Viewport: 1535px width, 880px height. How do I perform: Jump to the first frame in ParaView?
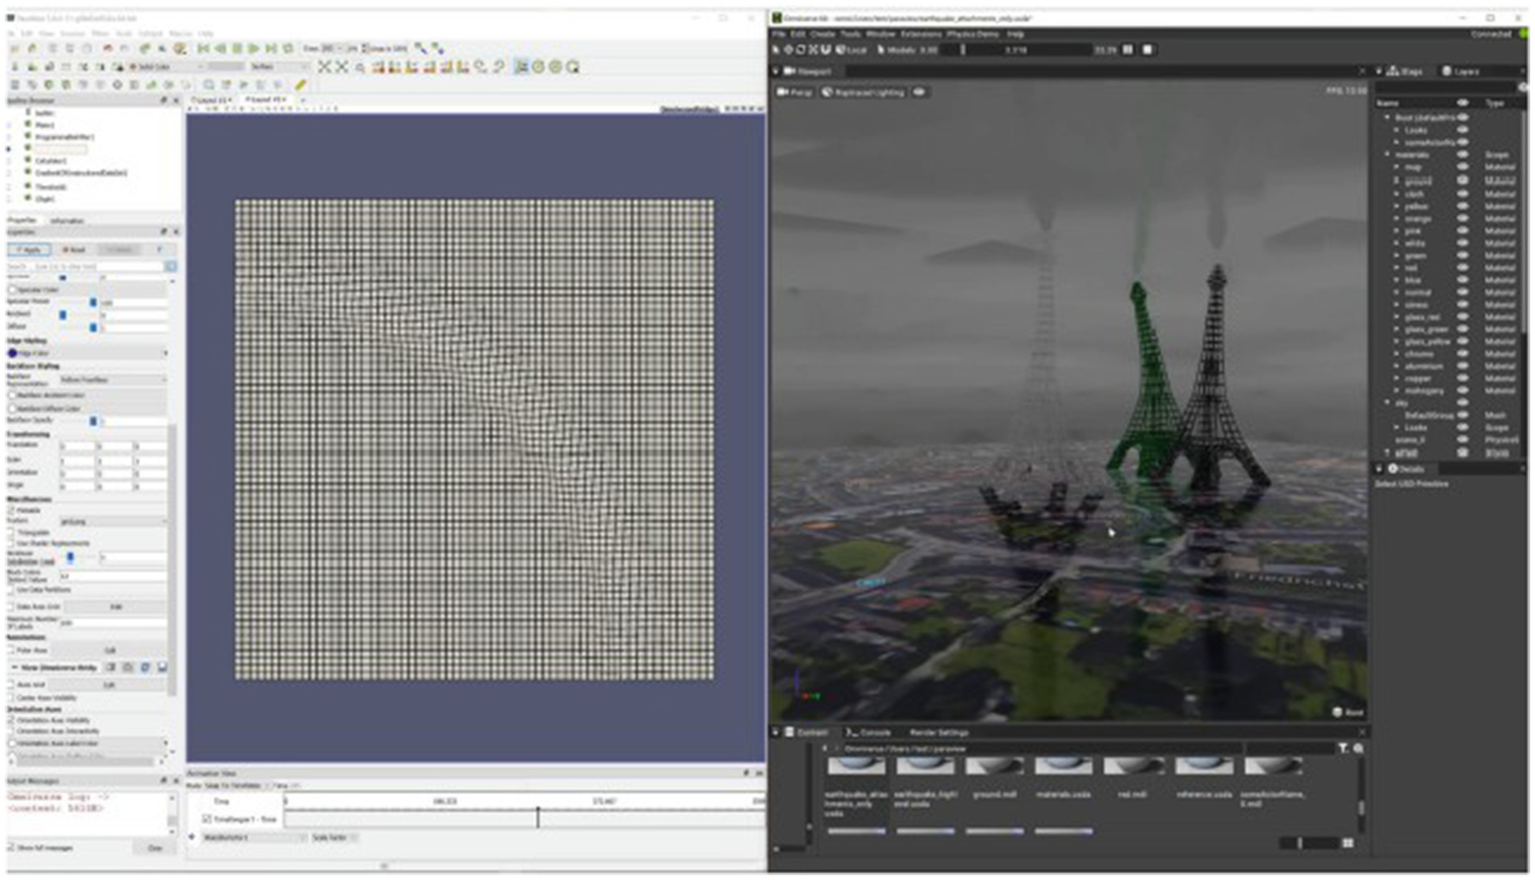[x=203, y=48]
